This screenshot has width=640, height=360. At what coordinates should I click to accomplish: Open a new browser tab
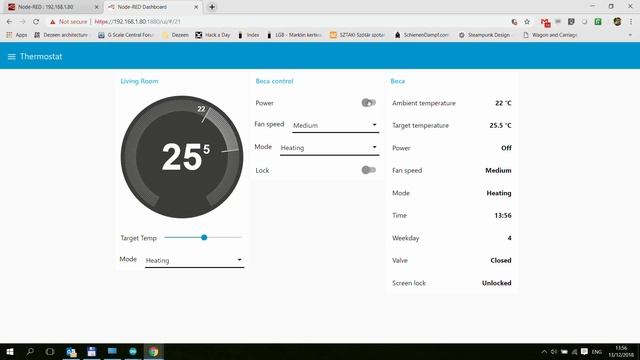pos(212,7)
